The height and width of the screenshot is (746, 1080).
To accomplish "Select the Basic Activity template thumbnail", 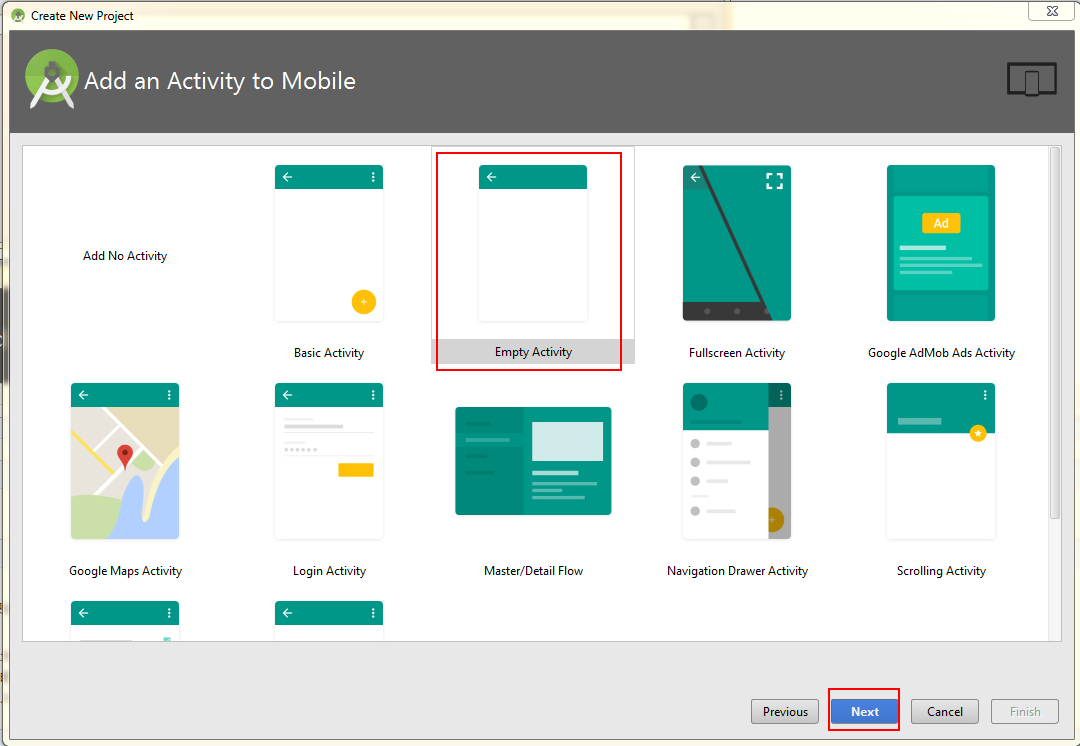I will (x=329, y=243).
